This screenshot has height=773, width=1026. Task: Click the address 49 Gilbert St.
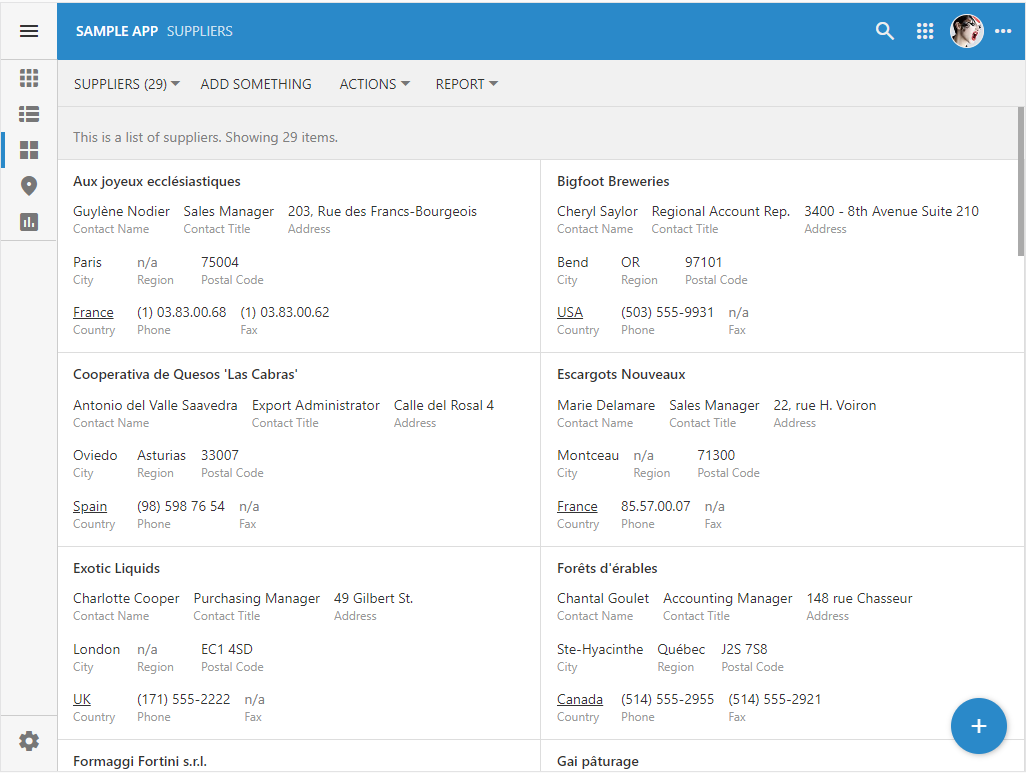tap(373, 598)
